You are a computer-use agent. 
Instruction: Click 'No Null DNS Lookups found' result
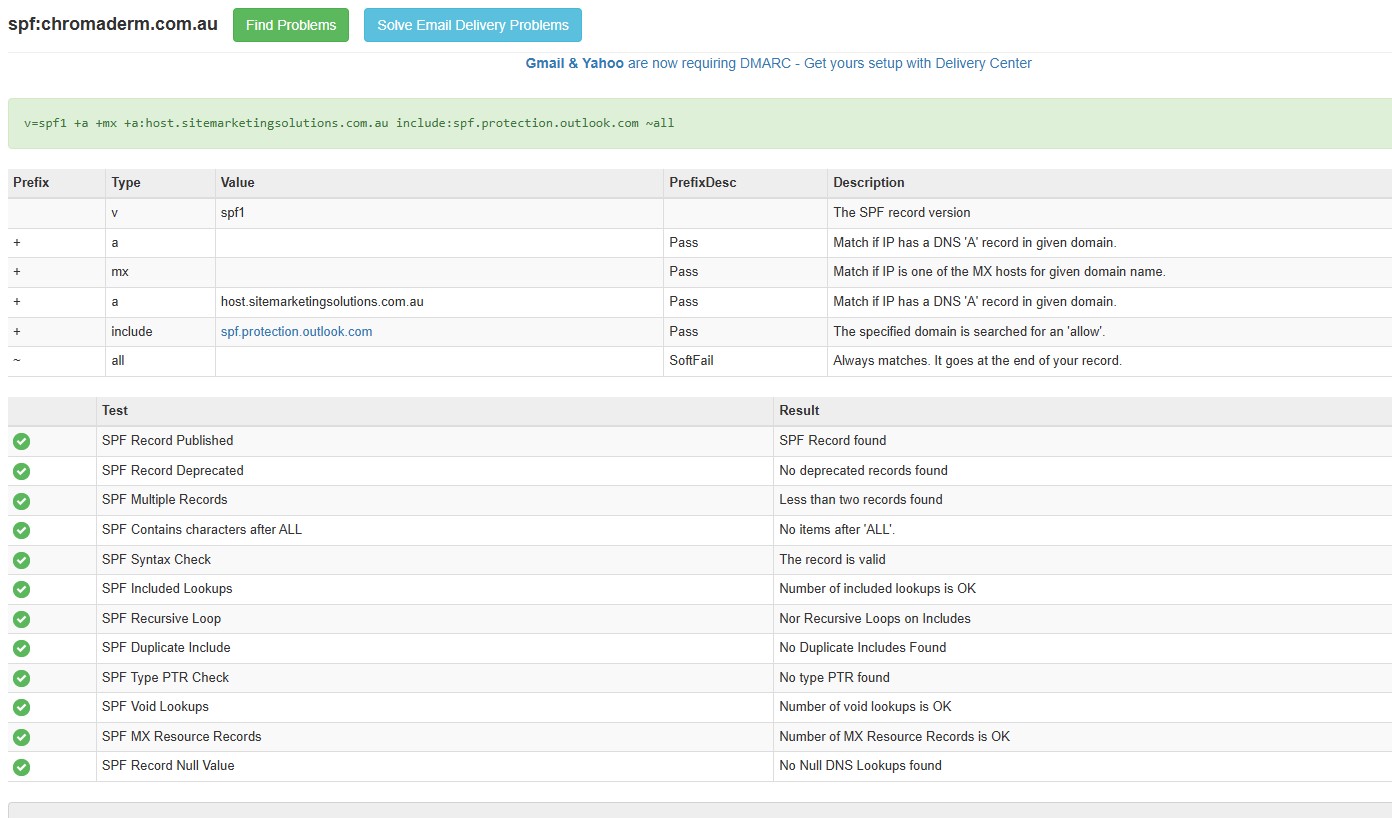(860, 766)
